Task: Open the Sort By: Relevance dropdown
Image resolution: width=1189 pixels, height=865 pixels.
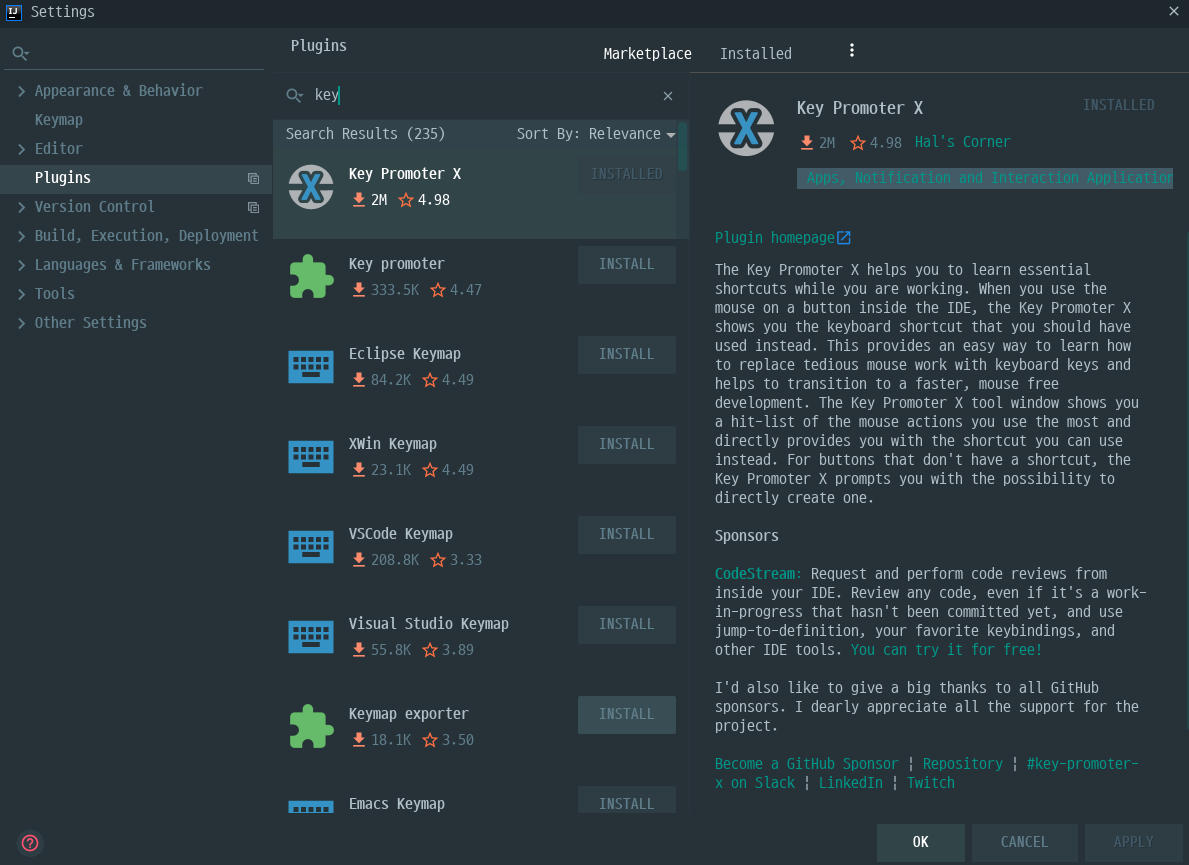Action: 596,134
